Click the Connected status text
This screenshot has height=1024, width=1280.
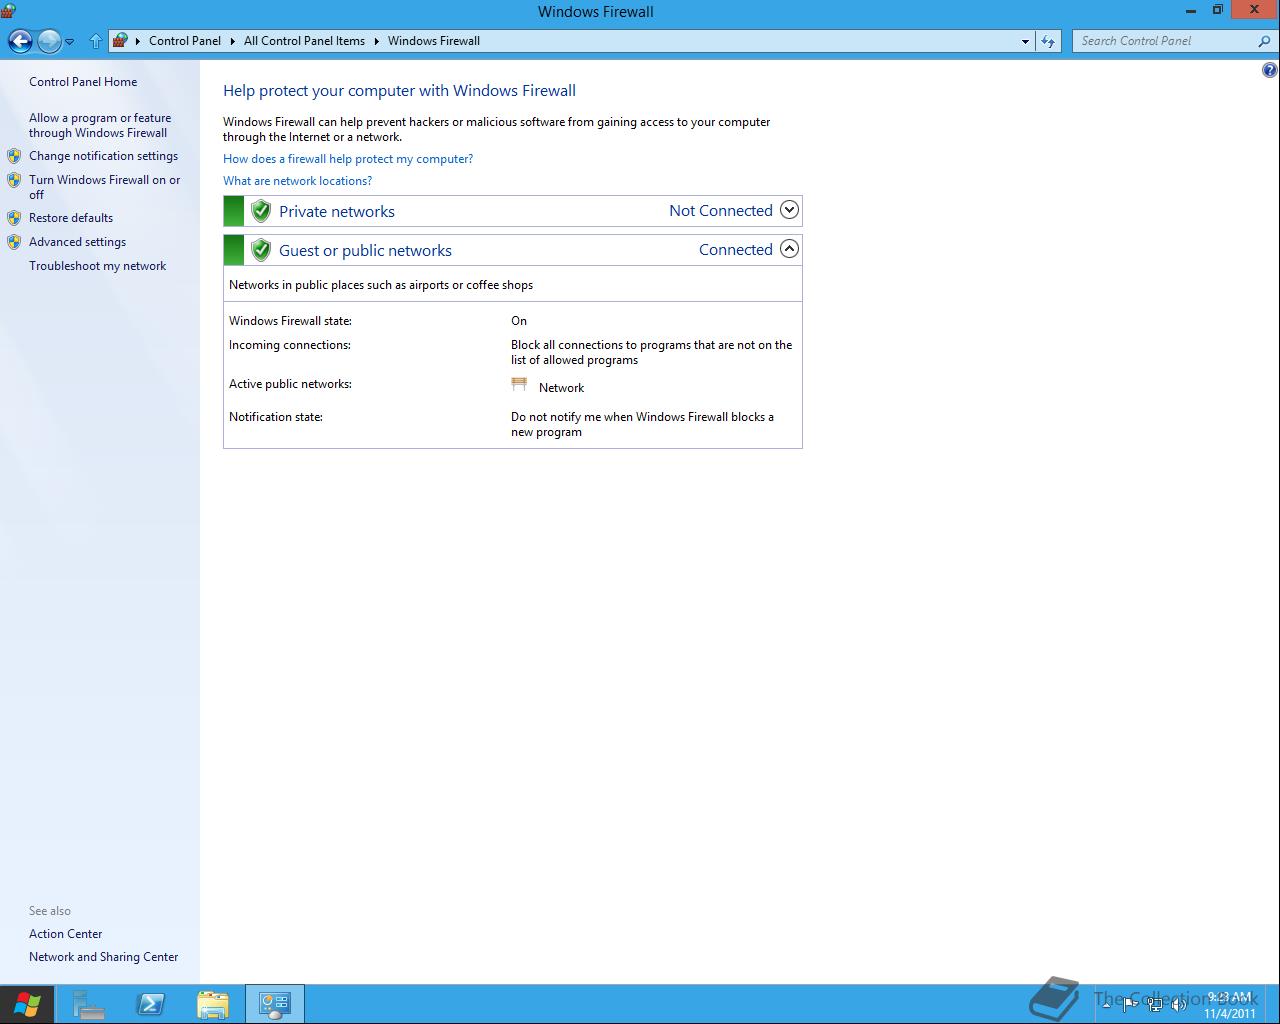click(x=736, y=250)
